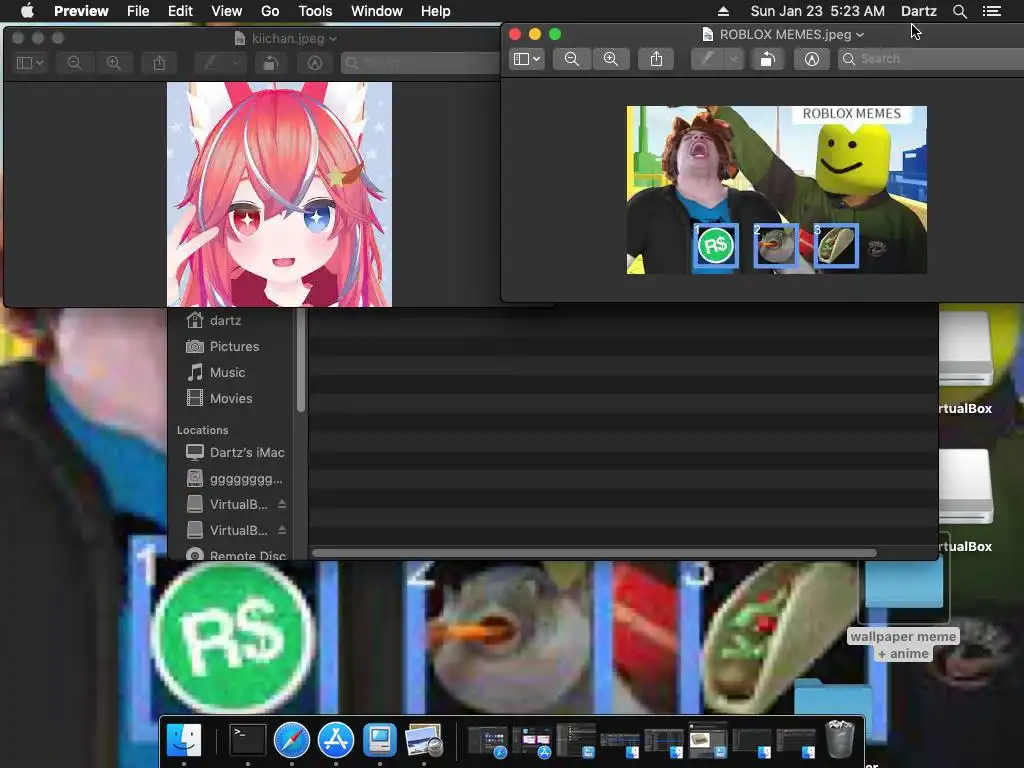
Task: Open the View menu
Action: pyautogui.click(x=227, y=11)
